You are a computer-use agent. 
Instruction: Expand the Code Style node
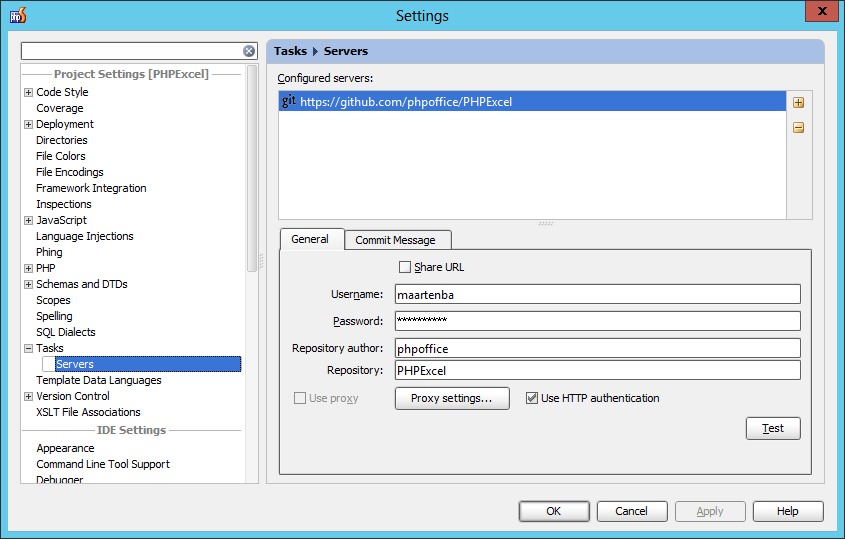pos(29,92)
